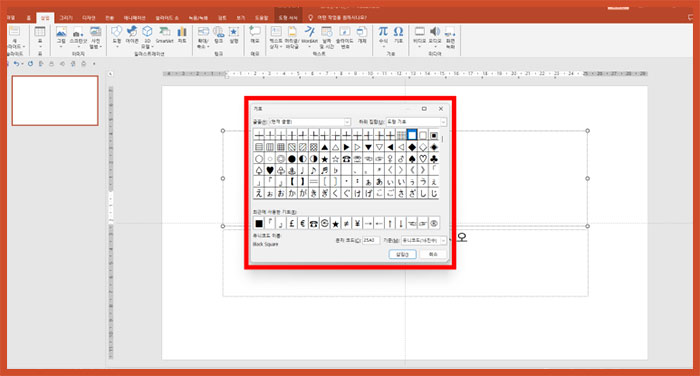Click the Action (실행) star icon
The width and height of the screenshot is (700, 376).
tap(233, 31)
